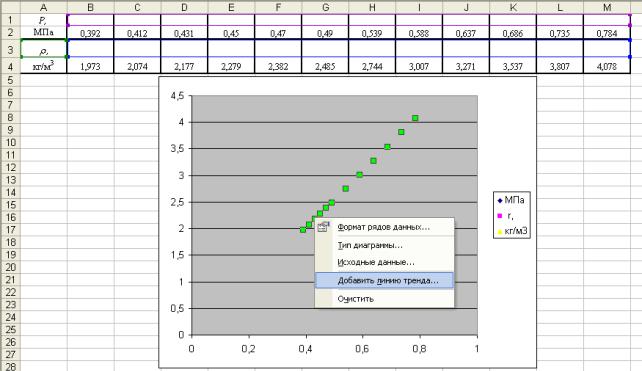
Task: Select column L header
Action: click(x=560, y=7)
